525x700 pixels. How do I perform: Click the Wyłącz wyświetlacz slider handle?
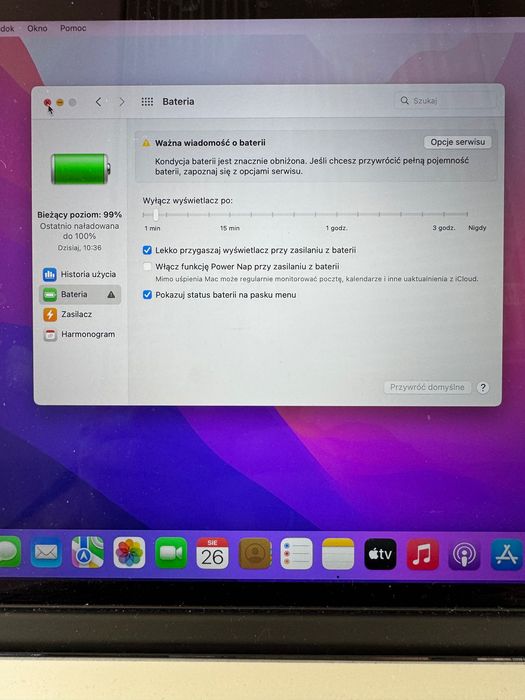tap(155, 215)
